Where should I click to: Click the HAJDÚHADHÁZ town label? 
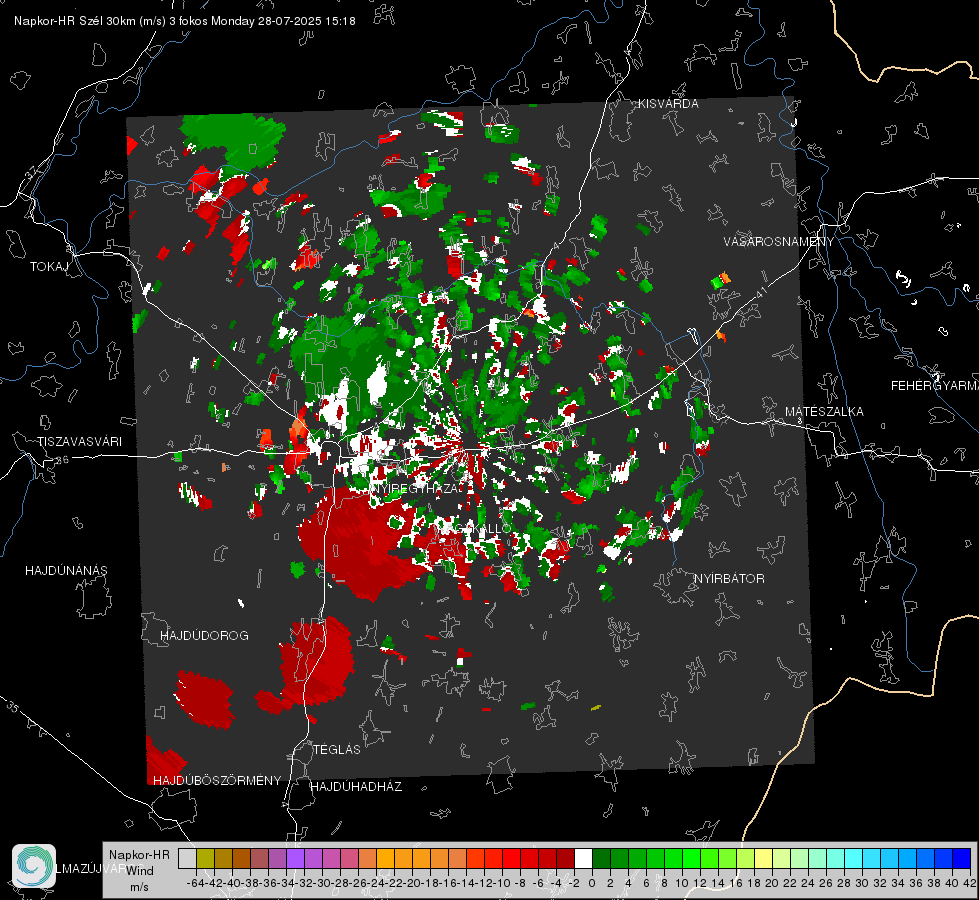click(x=356, y=787)
